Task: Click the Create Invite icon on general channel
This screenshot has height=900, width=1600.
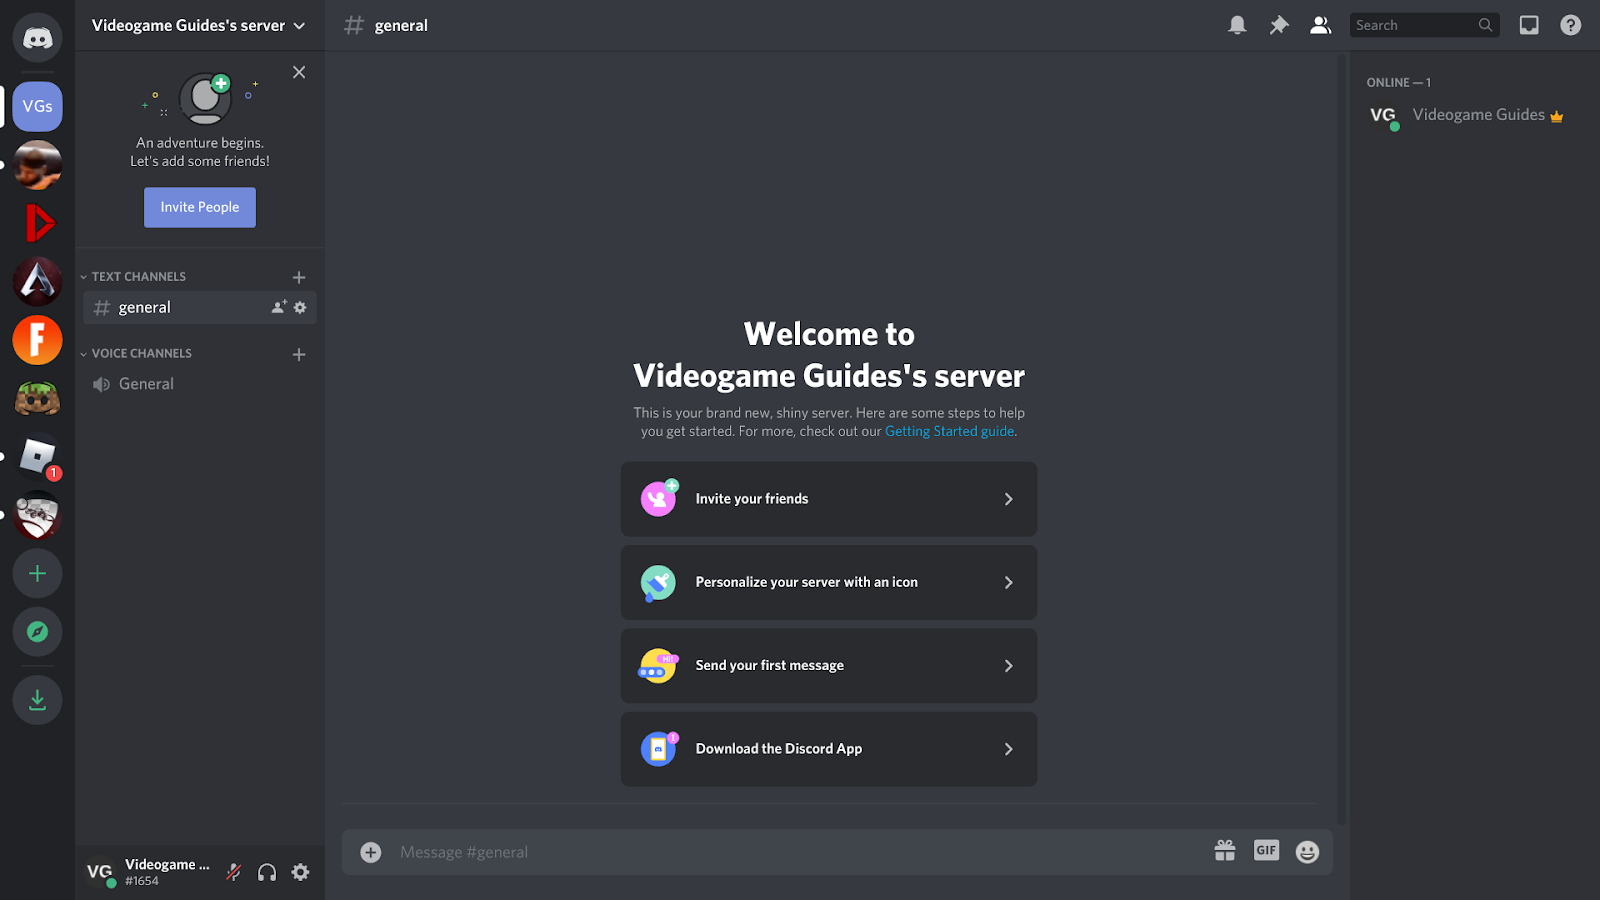Action: click(279, 307)
